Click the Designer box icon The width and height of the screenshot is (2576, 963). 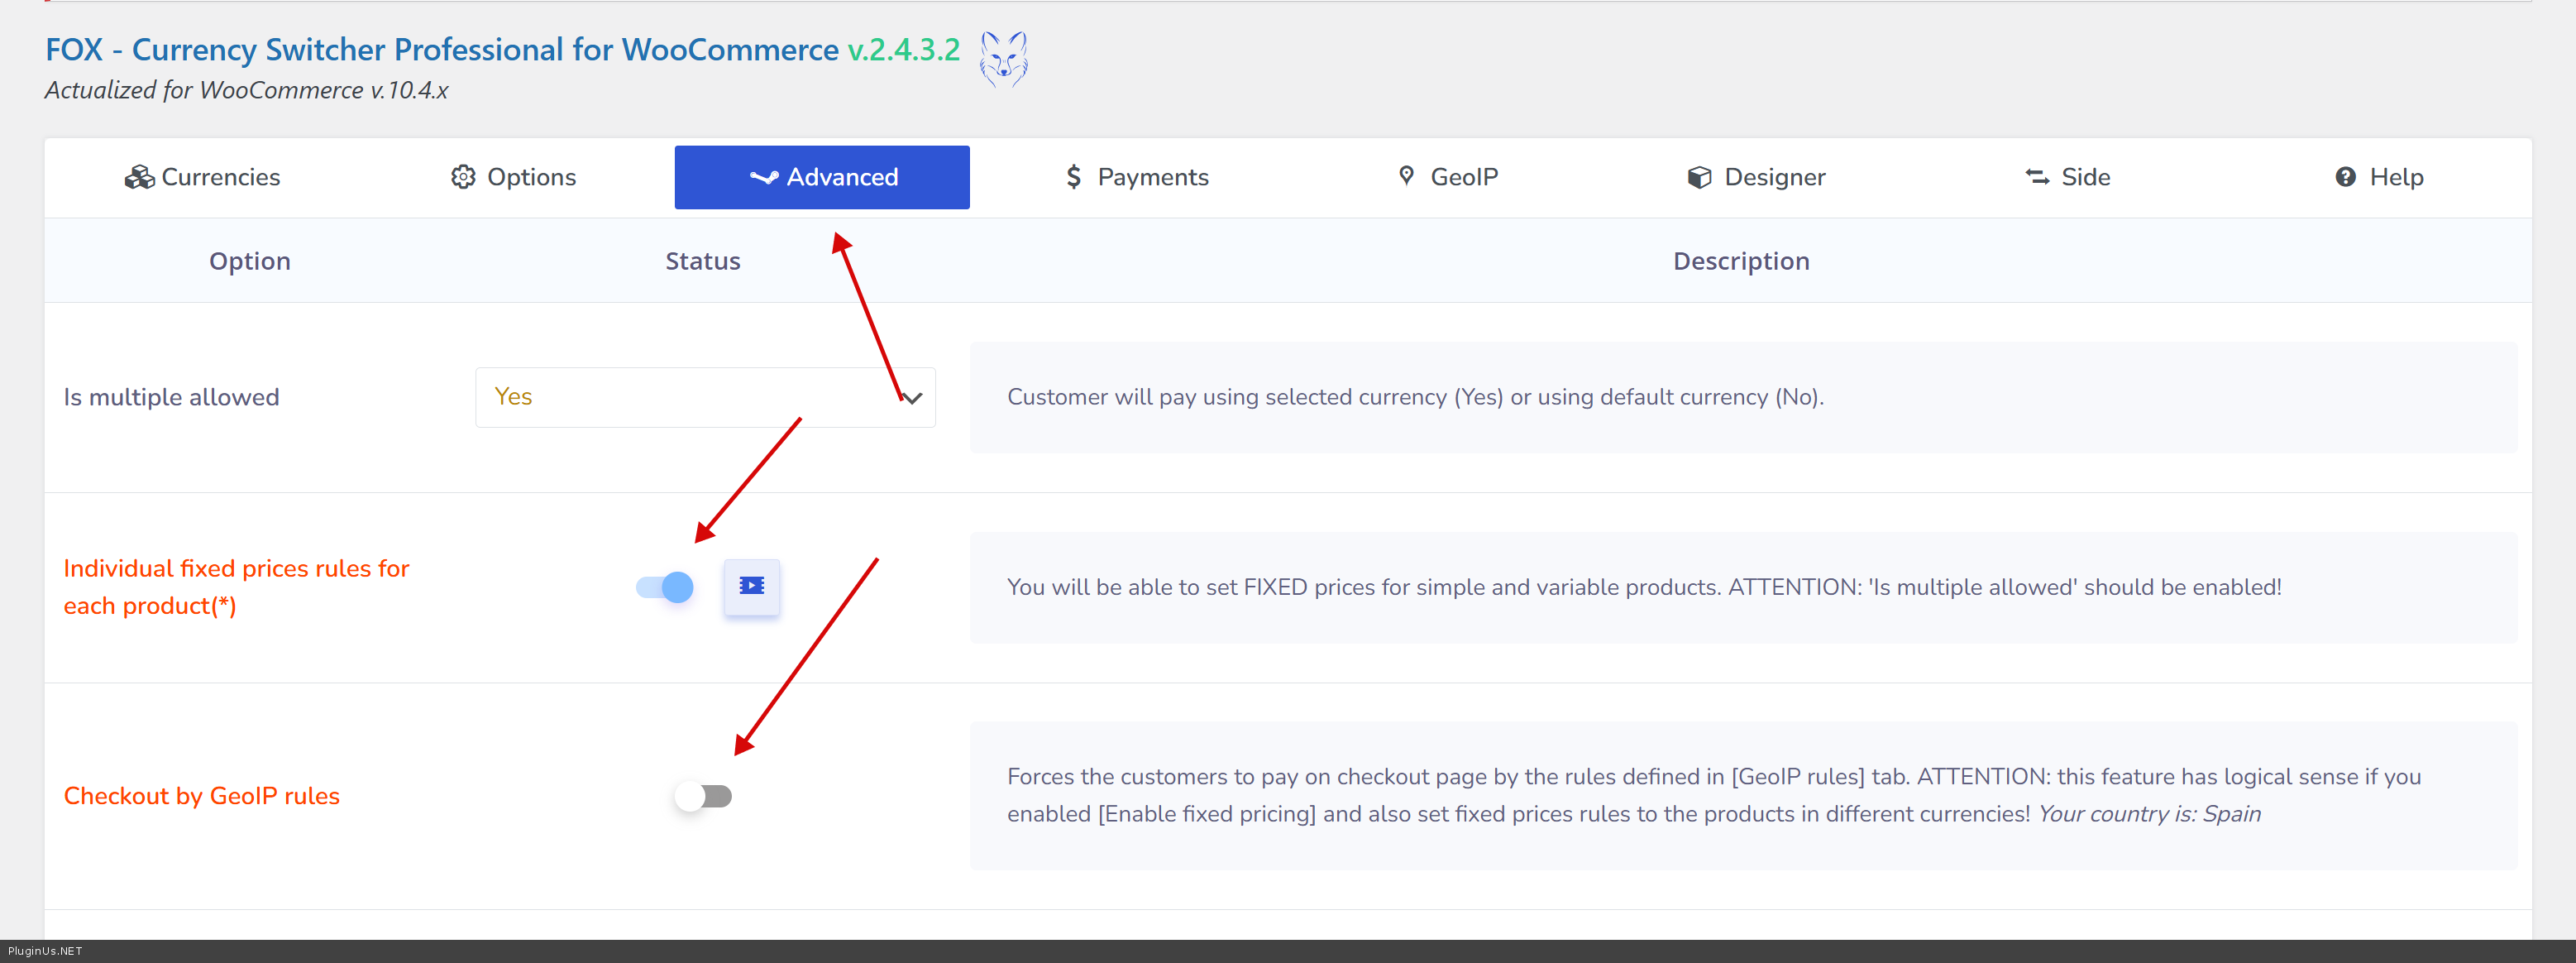pos(1699,177)
